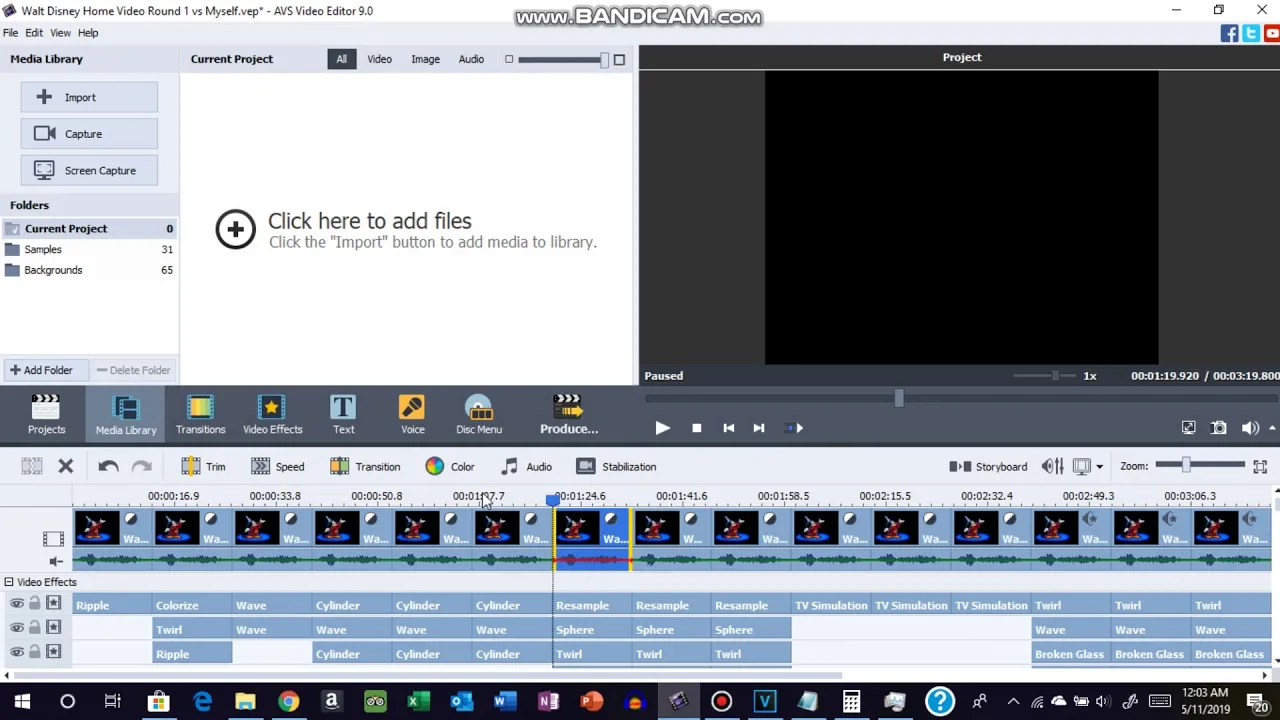
Task: Select the Media Library section
Action: pos(126,414)
